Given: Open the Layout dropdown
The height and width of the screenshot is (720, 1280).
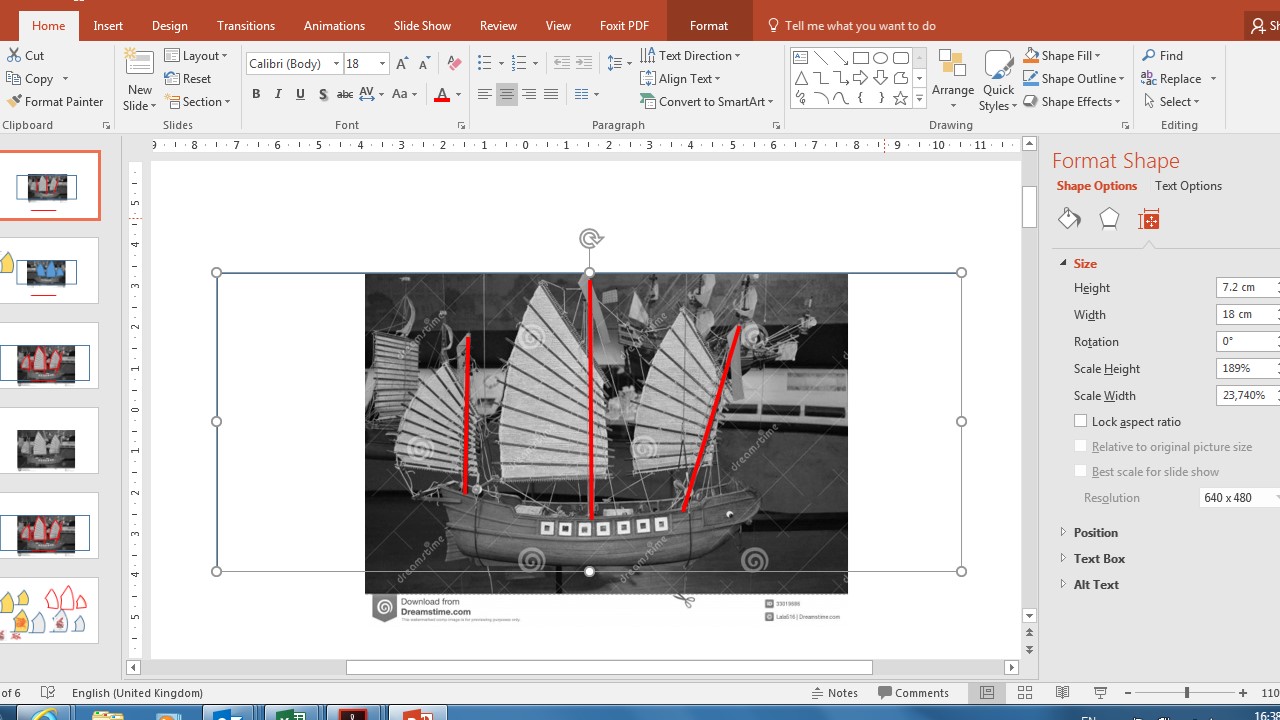Looking at the screenshot, I should point(196,56).
